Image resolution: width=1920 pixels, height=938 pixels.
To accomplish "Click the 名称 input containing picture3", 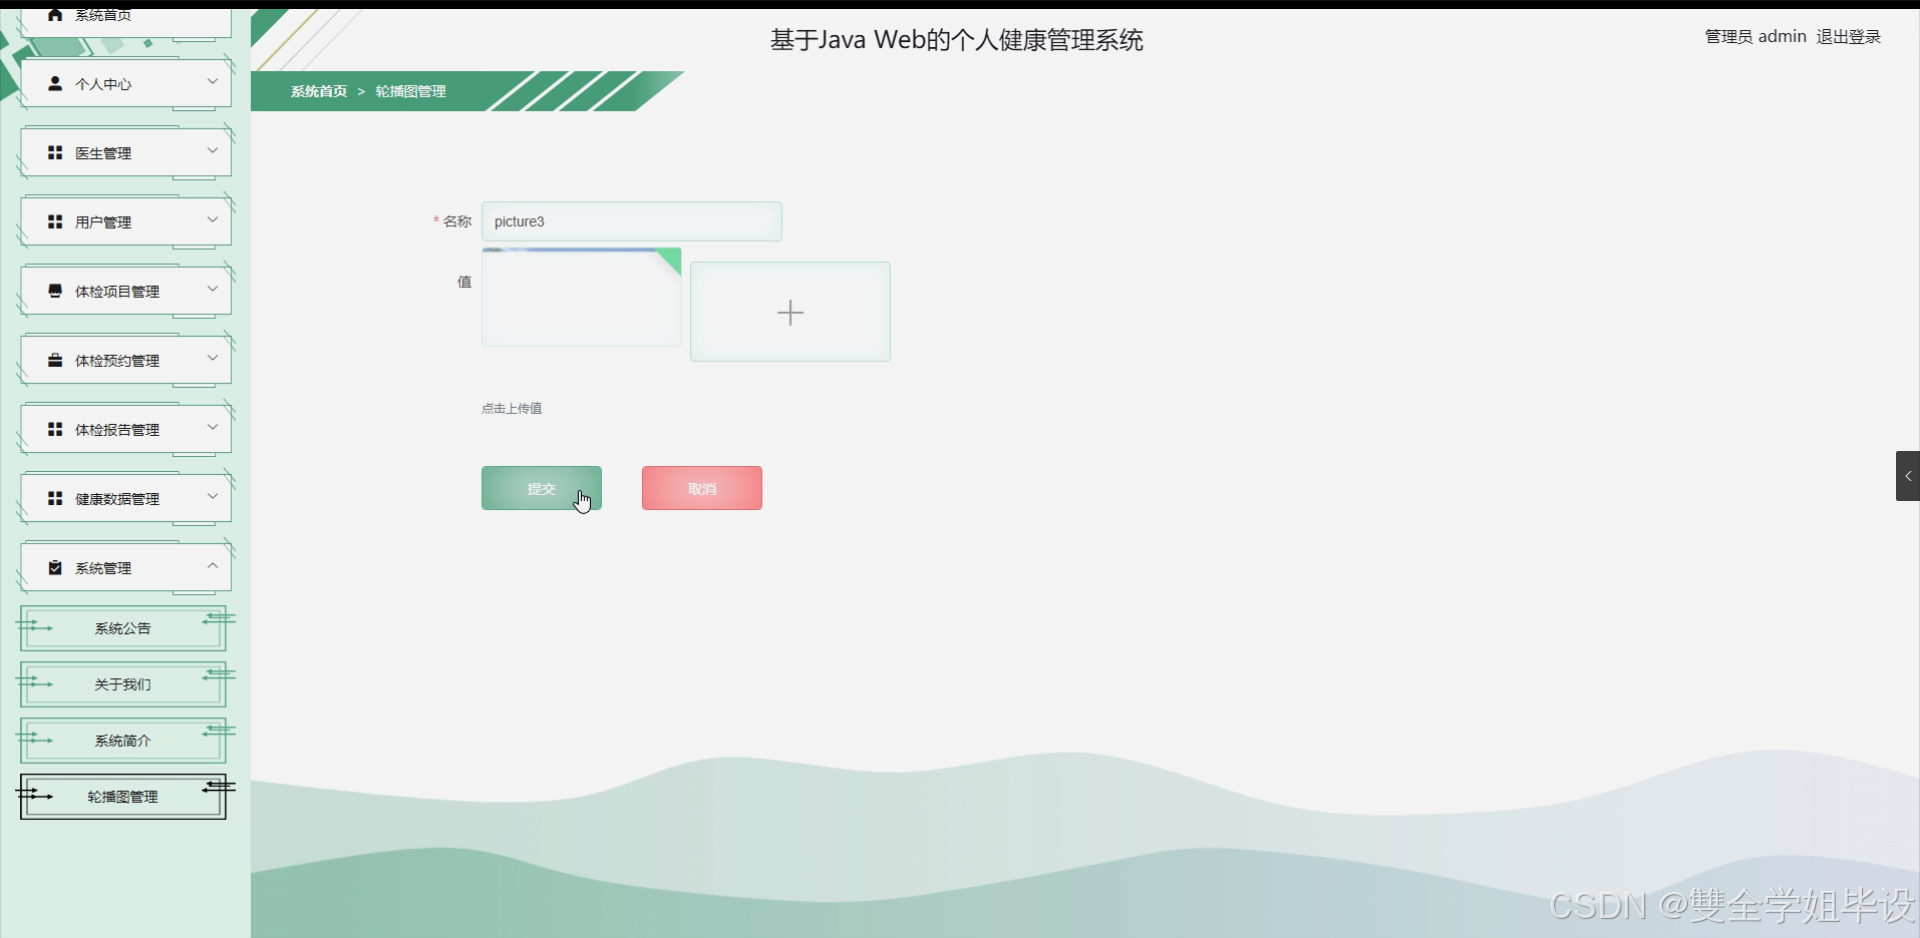I will [632, 221].
